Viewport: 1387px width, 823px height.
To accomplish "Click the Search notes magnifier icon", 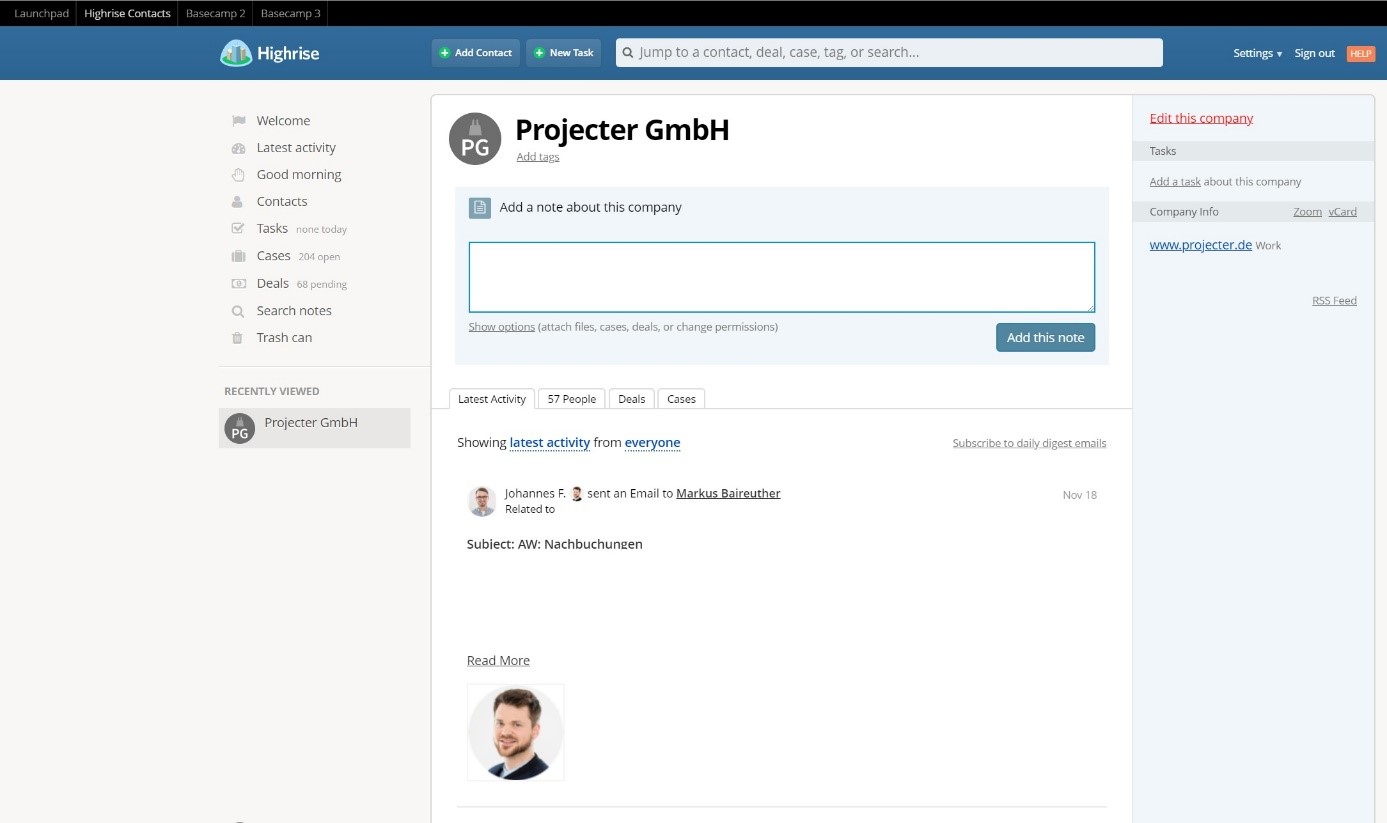I will pos(238,311).
